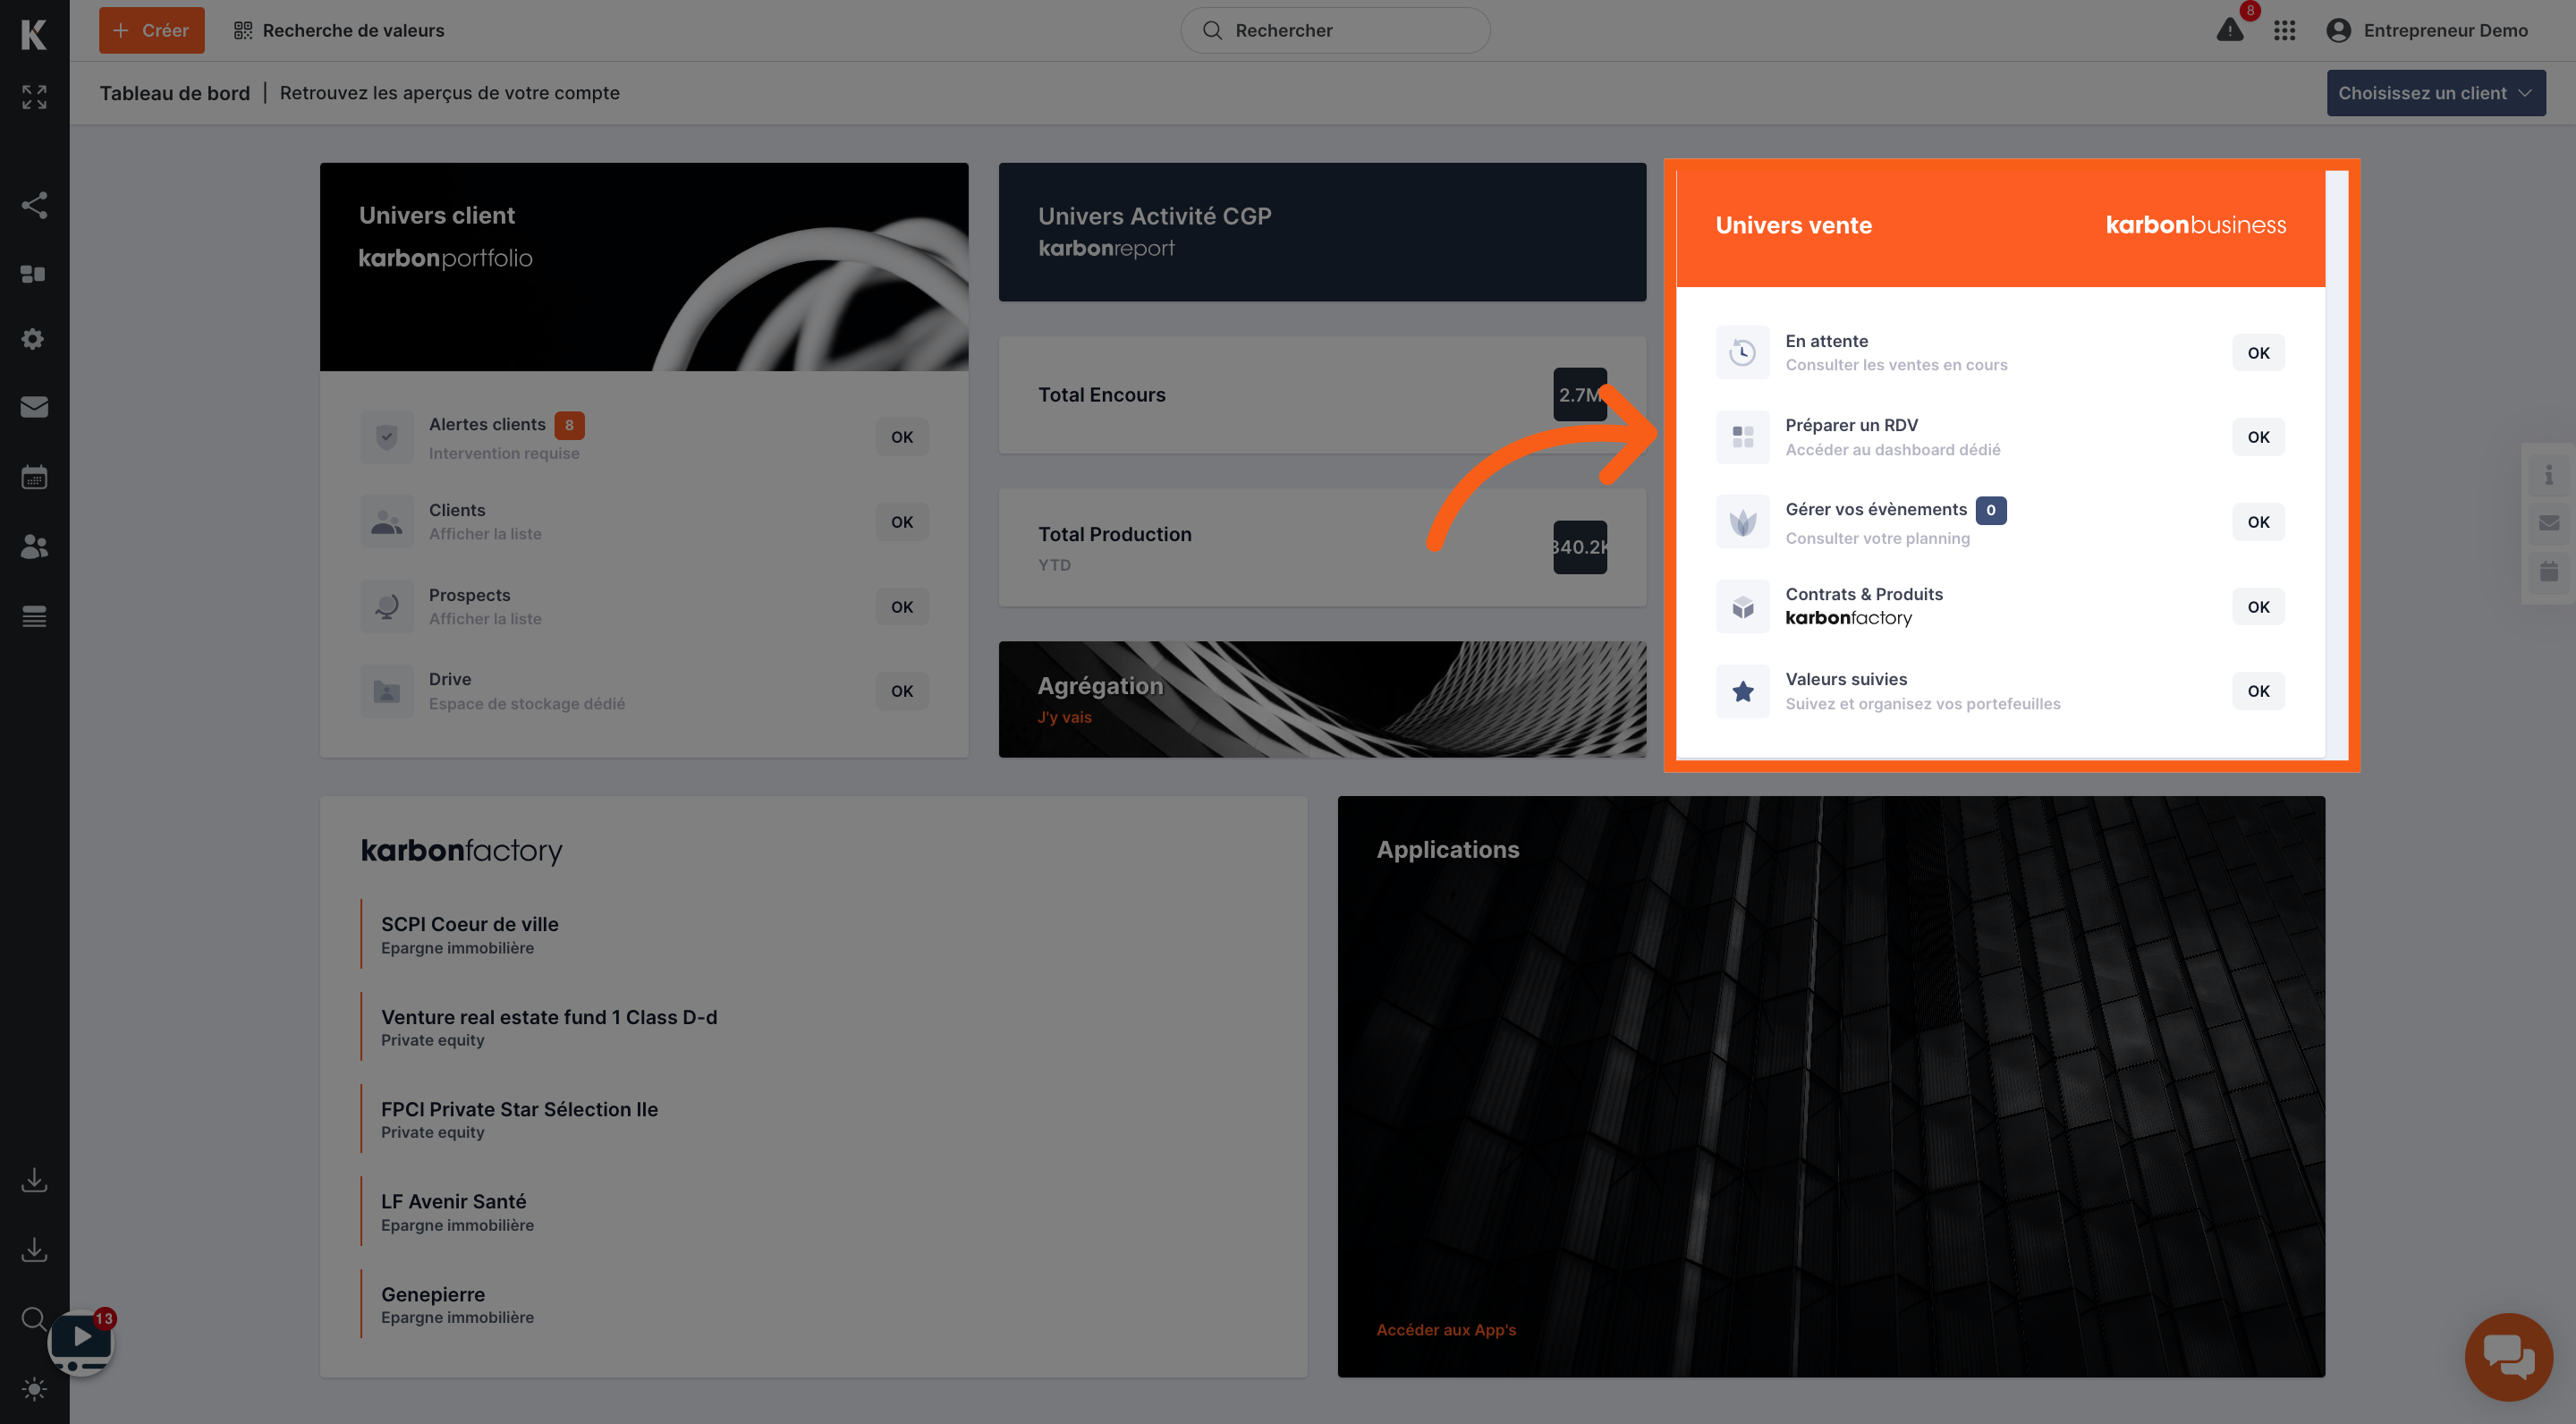Click the upper download icon in sidebar
Viewport: 2576px width, 1424px height.
pos(34,1180)
